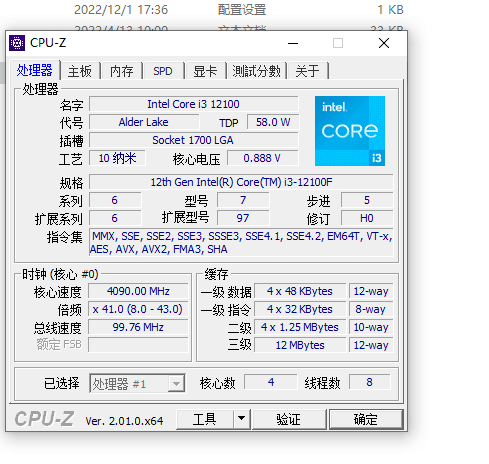Open the 内存 tab
The image size is (489, 464).
coord(122,71)
